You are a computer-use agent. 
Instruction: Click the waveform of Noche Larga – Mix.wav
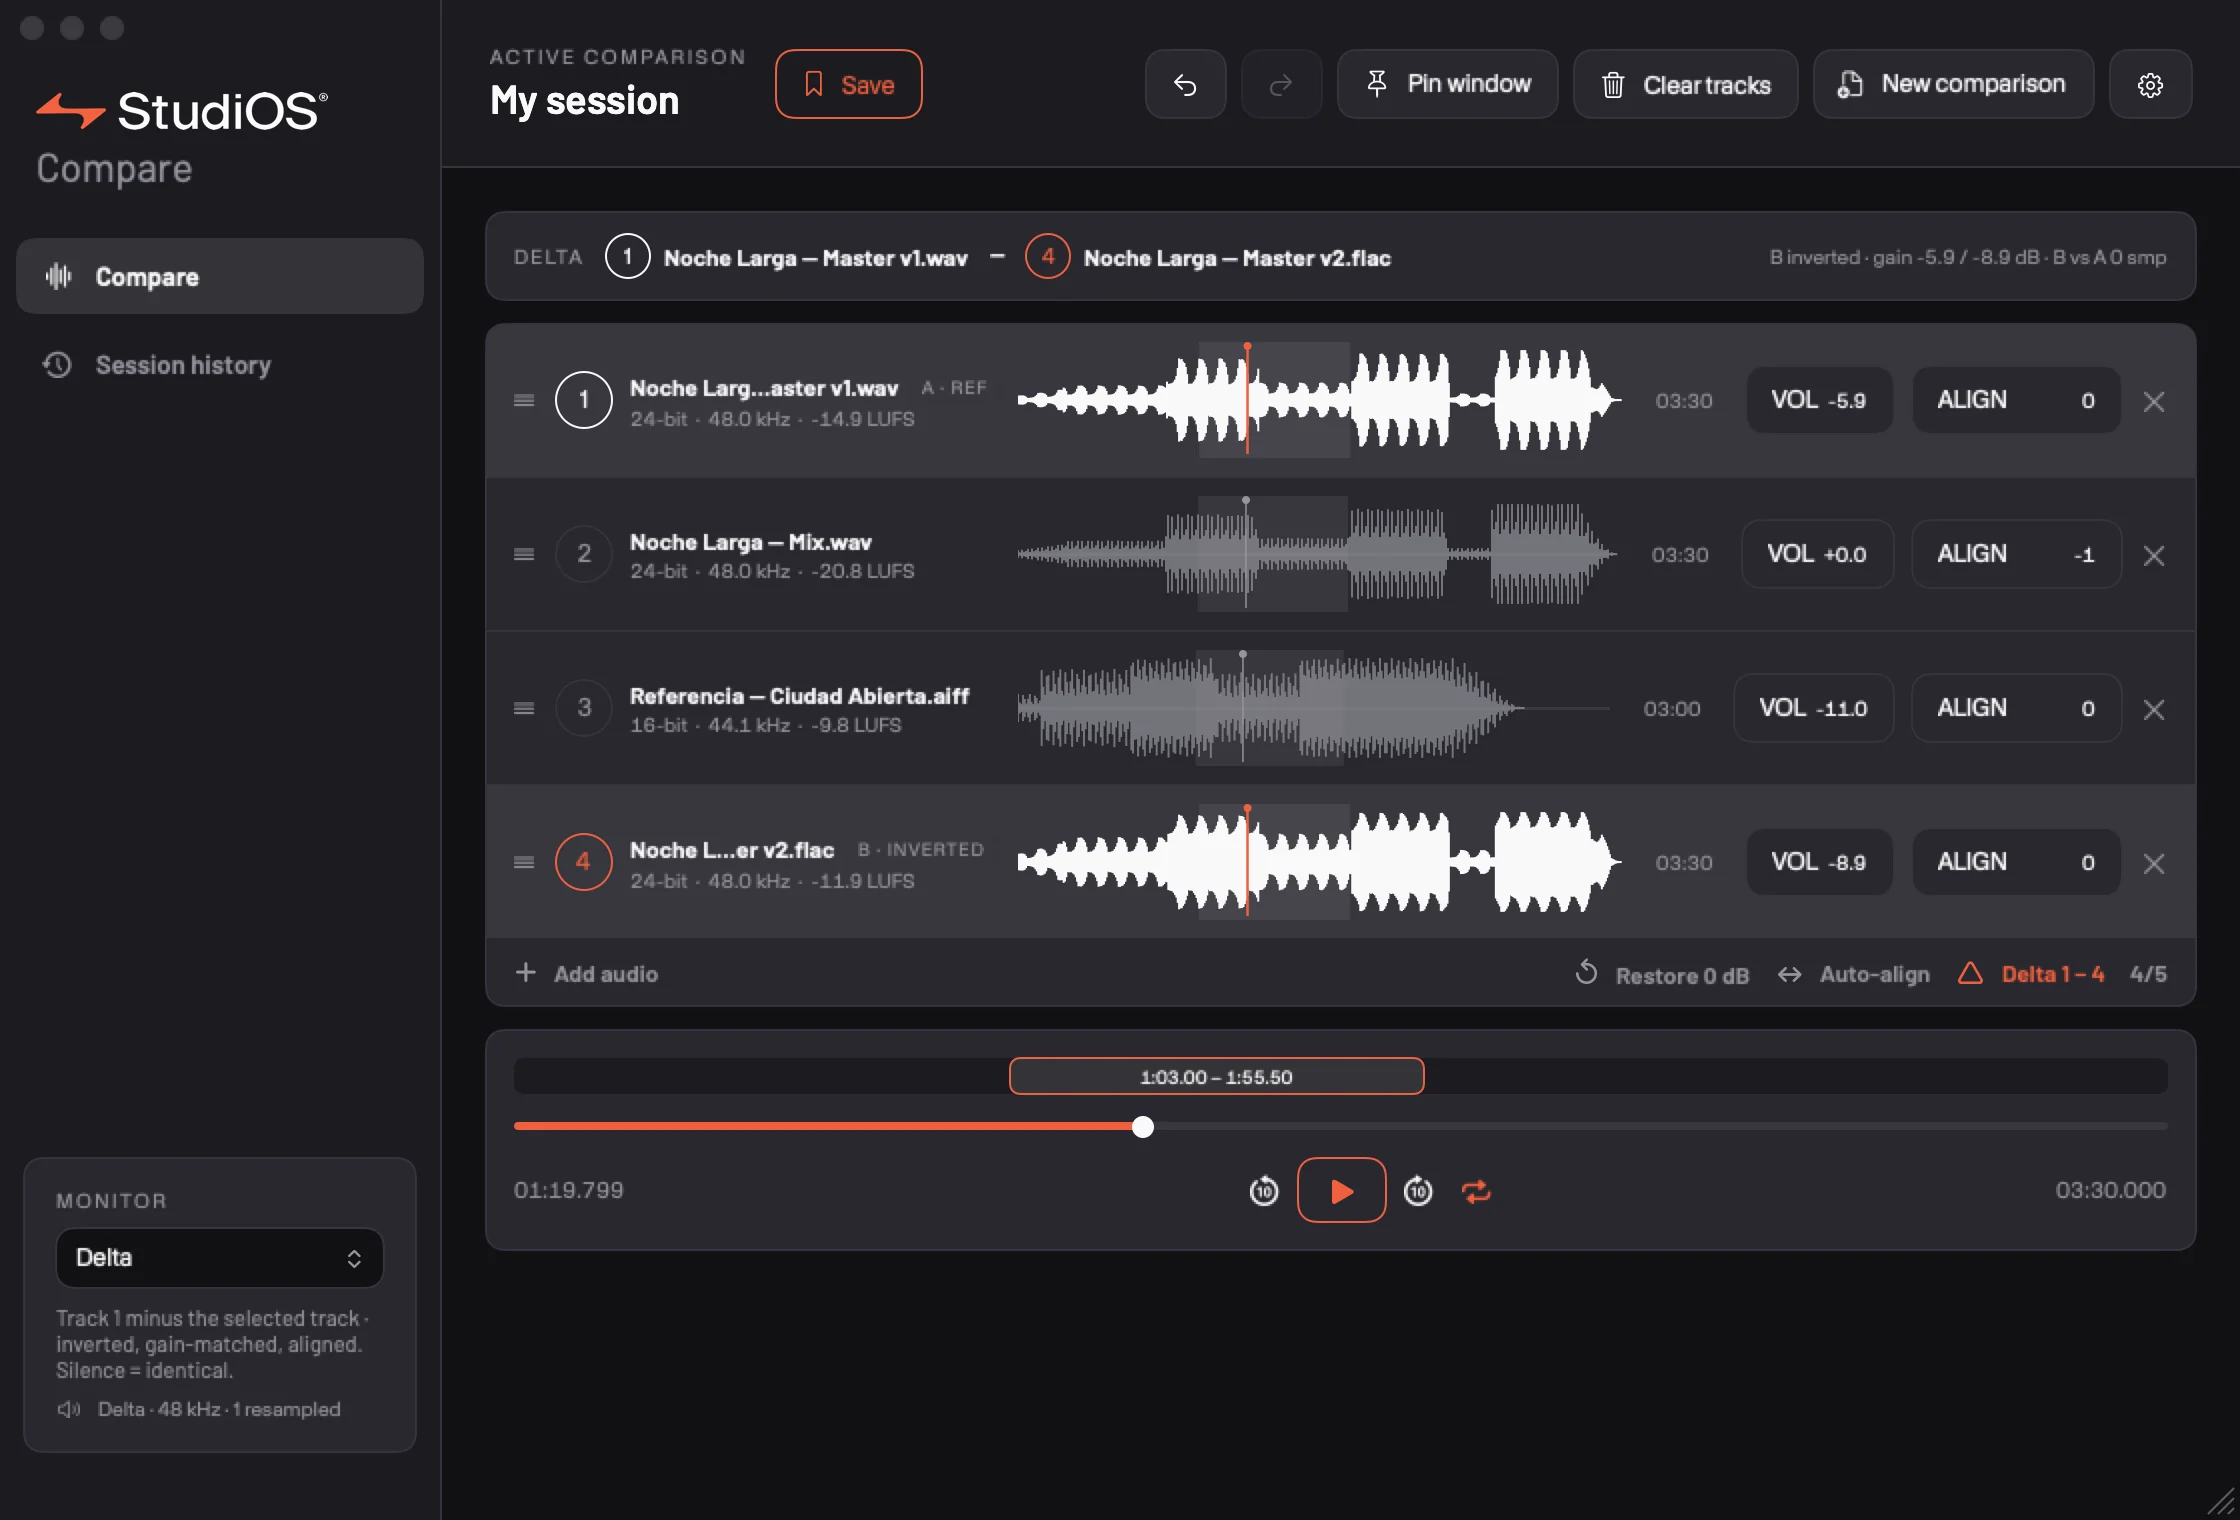(x=1318, y=554)
